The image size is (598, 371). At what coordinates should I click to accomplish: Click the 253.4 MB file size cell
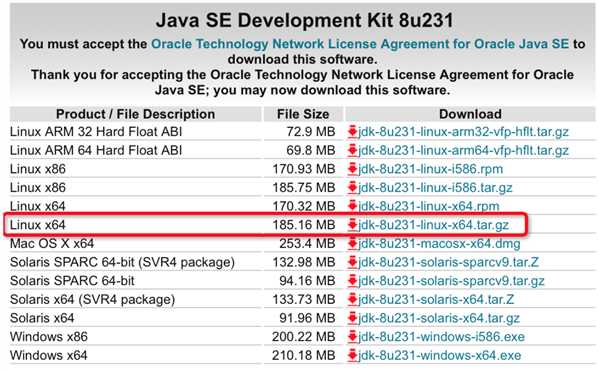point(307,244)
